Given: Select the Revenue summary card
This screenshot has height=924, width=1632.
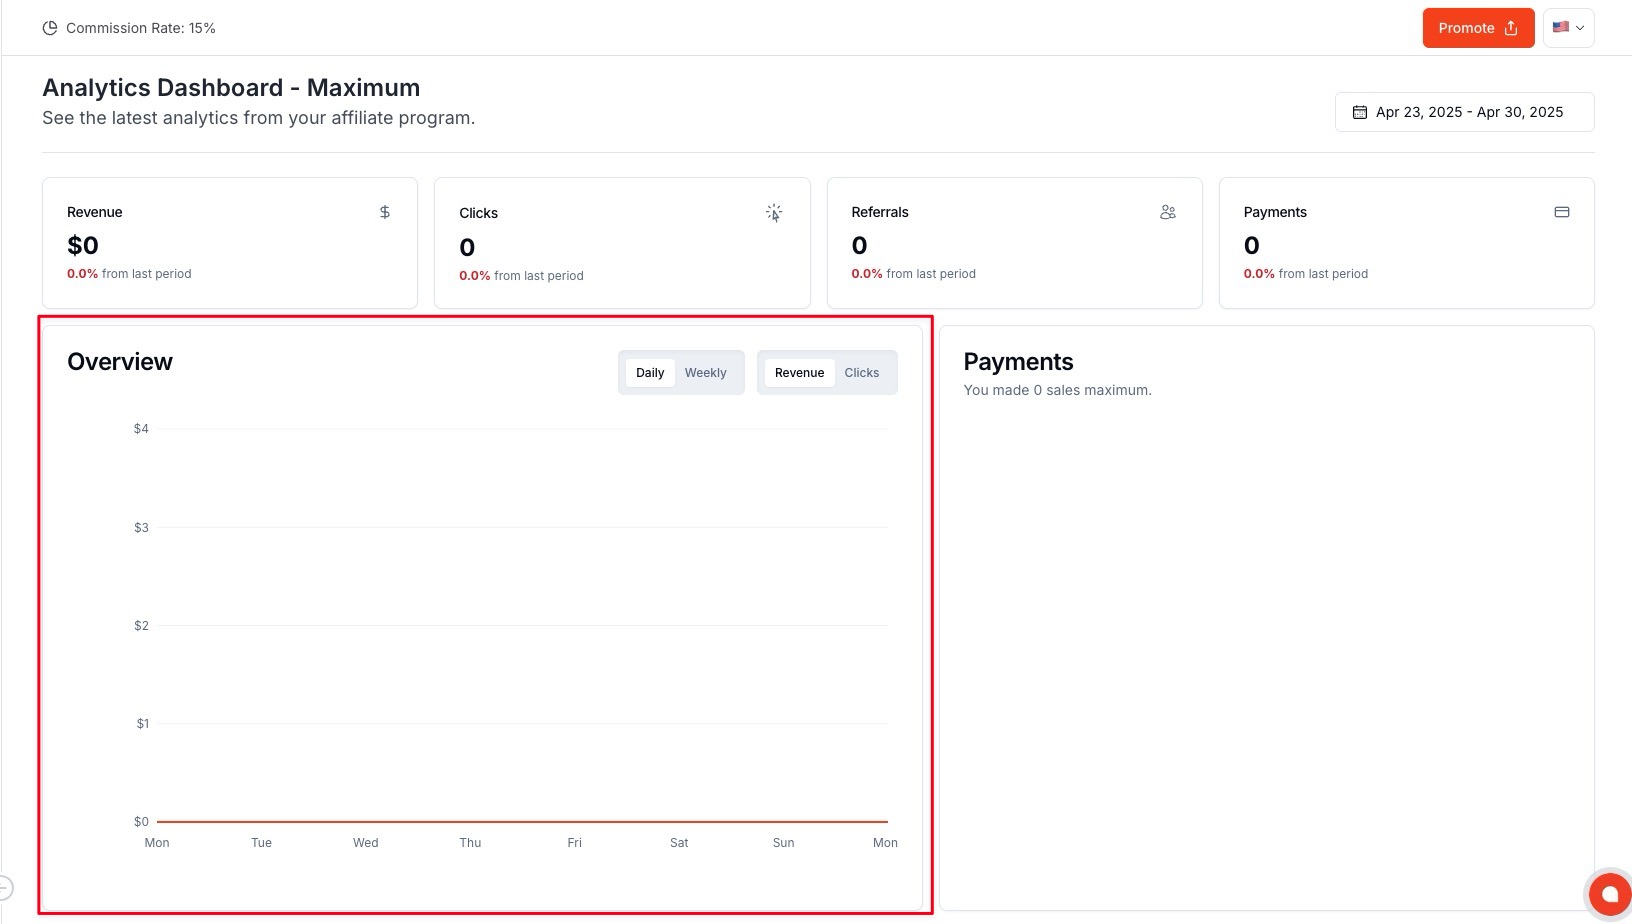Looking at the screenshot, I should tap(229, 243).
